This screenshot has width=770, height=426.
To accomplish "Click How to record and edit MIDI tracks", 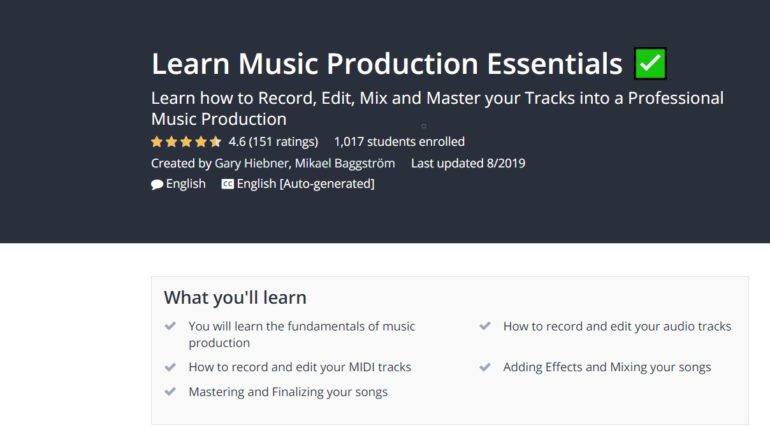I will pos(300,367).
